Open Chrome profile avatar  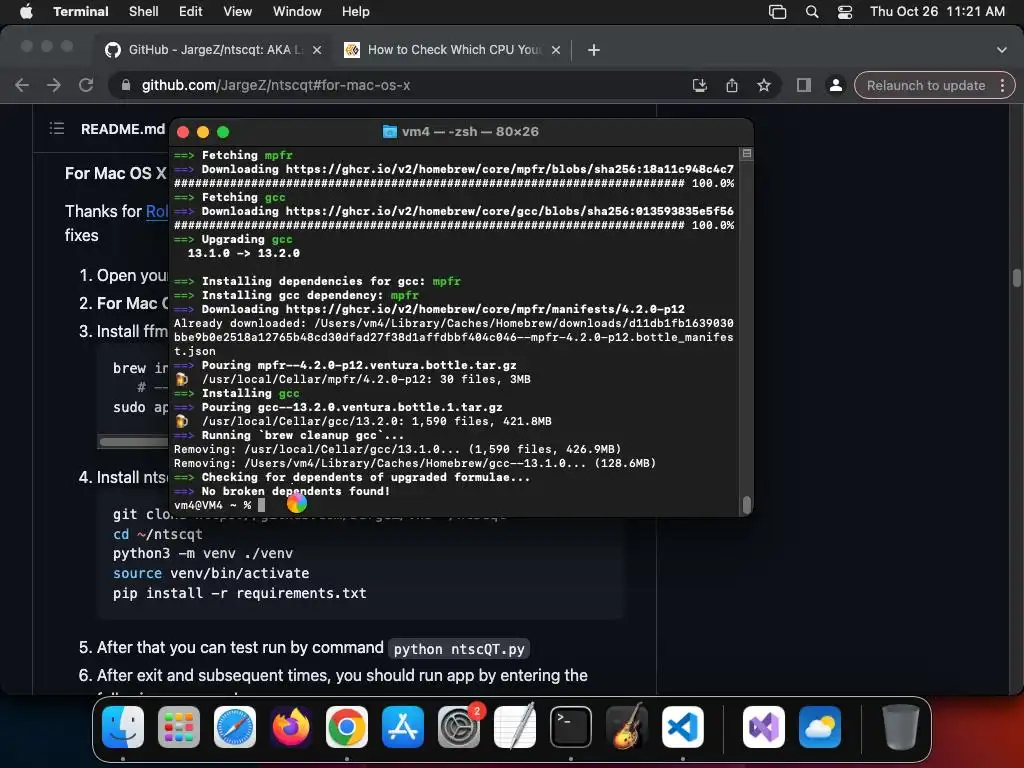(x=835, y=85)
